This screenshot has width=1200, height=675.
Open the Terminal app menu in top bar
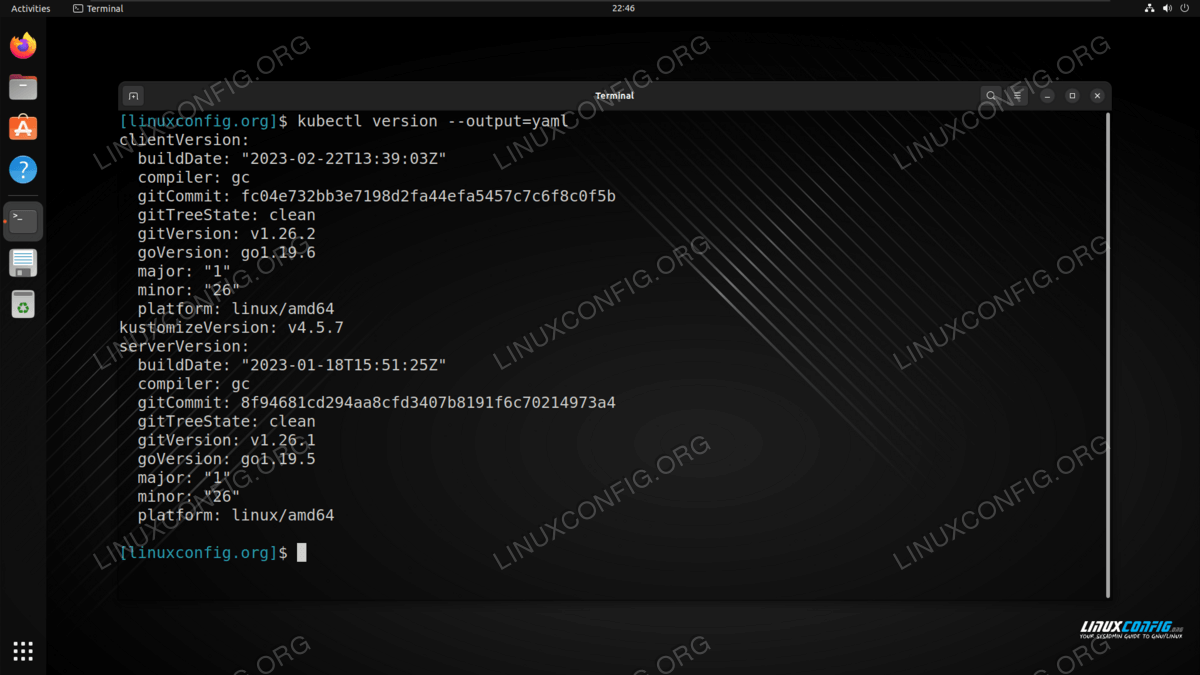tap(98, 8)
